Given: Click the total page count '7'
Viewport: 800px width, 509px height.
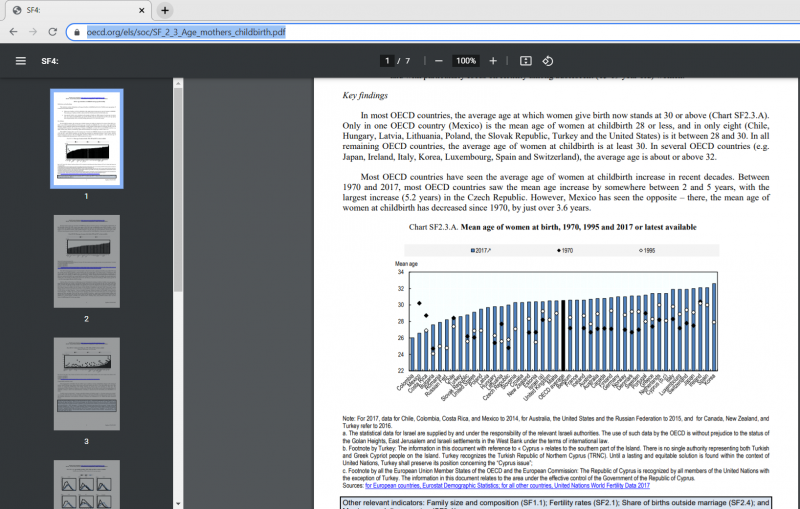Looking at the screenshot, I should [x=408, y=61].
